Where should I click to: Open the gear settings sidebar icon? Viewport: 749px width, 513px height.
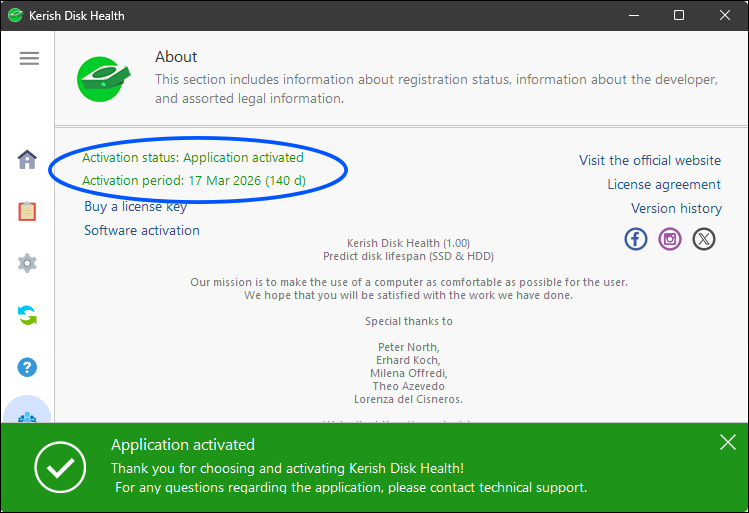point(27,263)
